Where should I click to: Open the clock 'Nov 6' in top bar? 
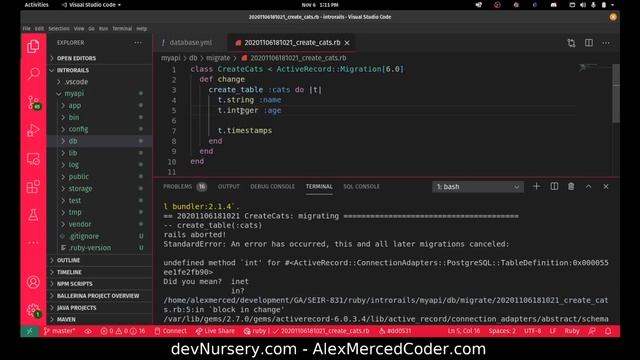(320, 5)
